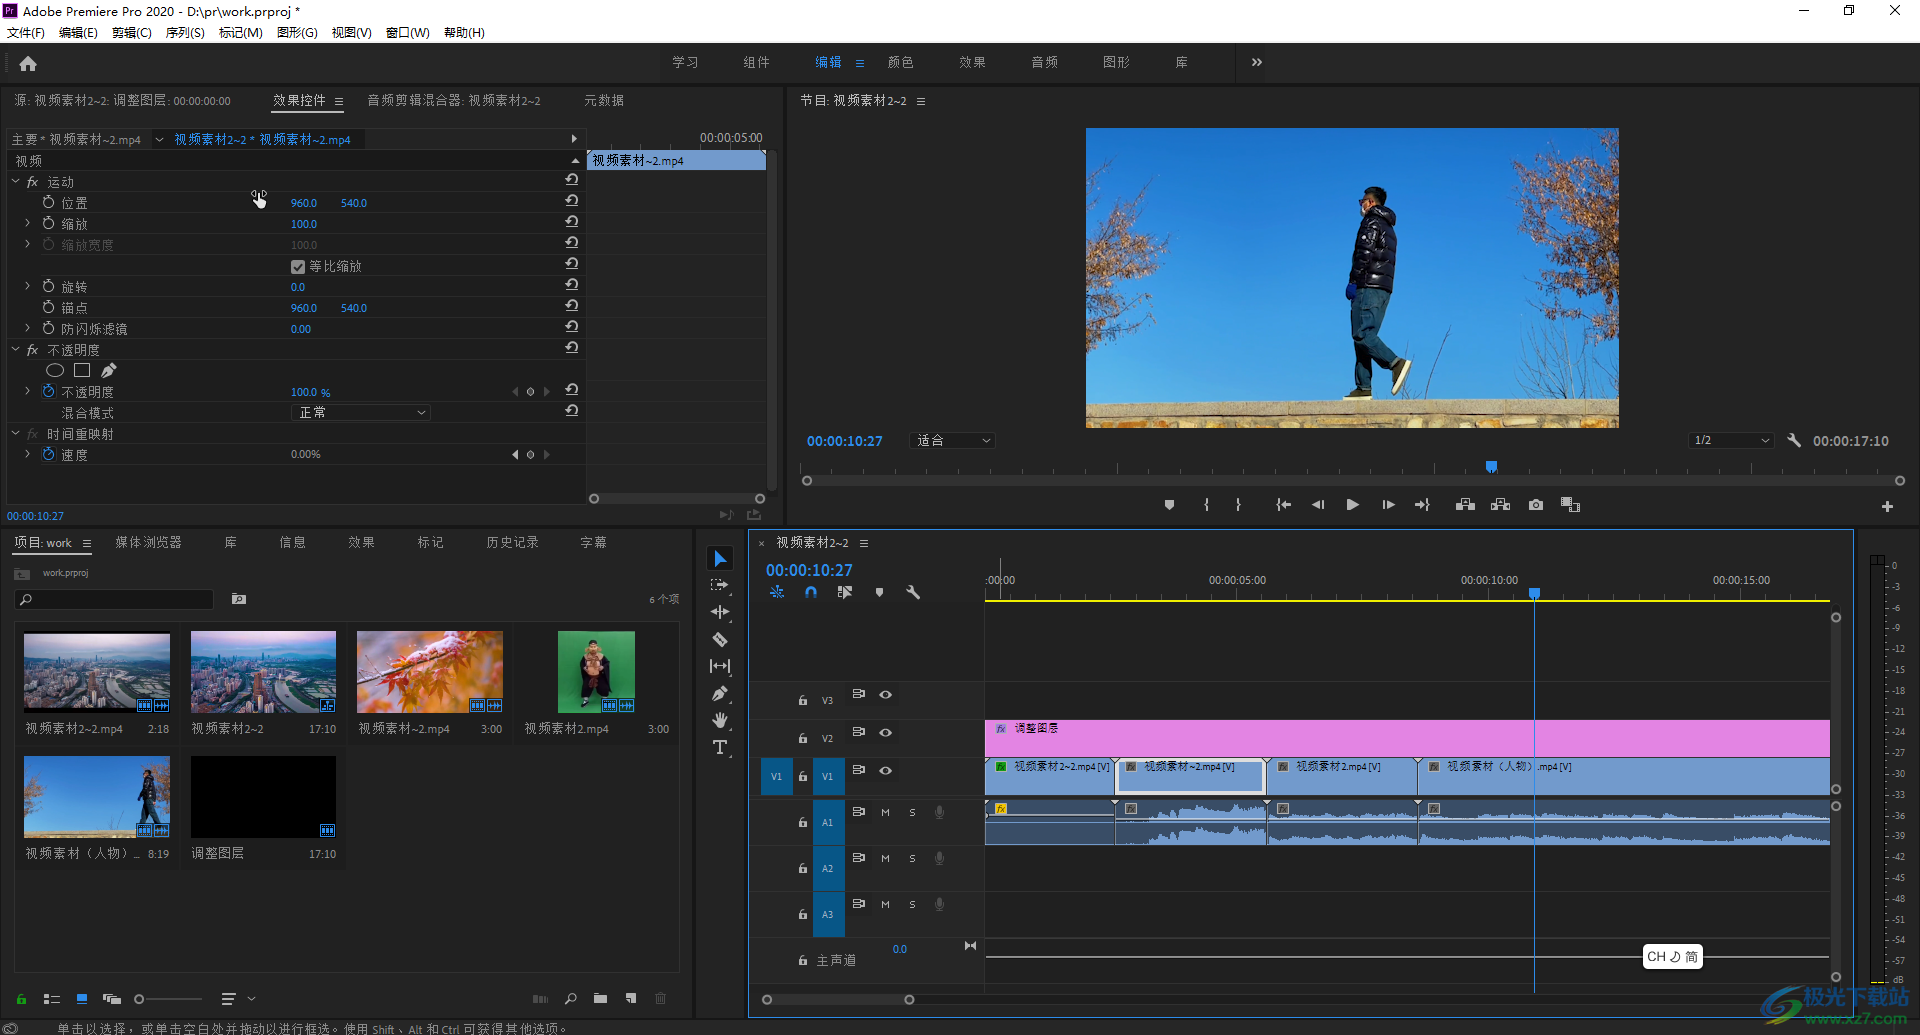Image resolution: width=1920 pixels, height=1035 pixels.
Task: Click the free draw bezier mask pen
Action: pyautogui.click(x=109, y=371)
